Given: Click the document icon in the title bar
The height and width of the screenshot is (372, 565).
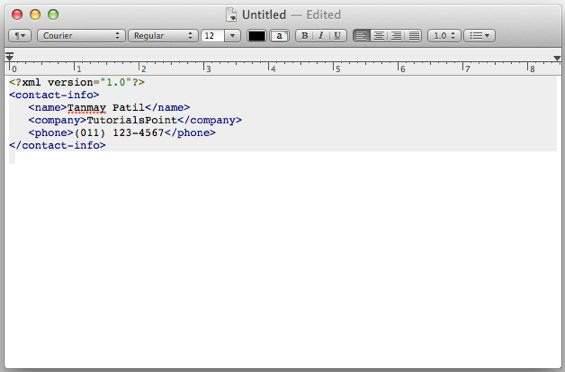Looking at the screenshot, I should (231, 15).
